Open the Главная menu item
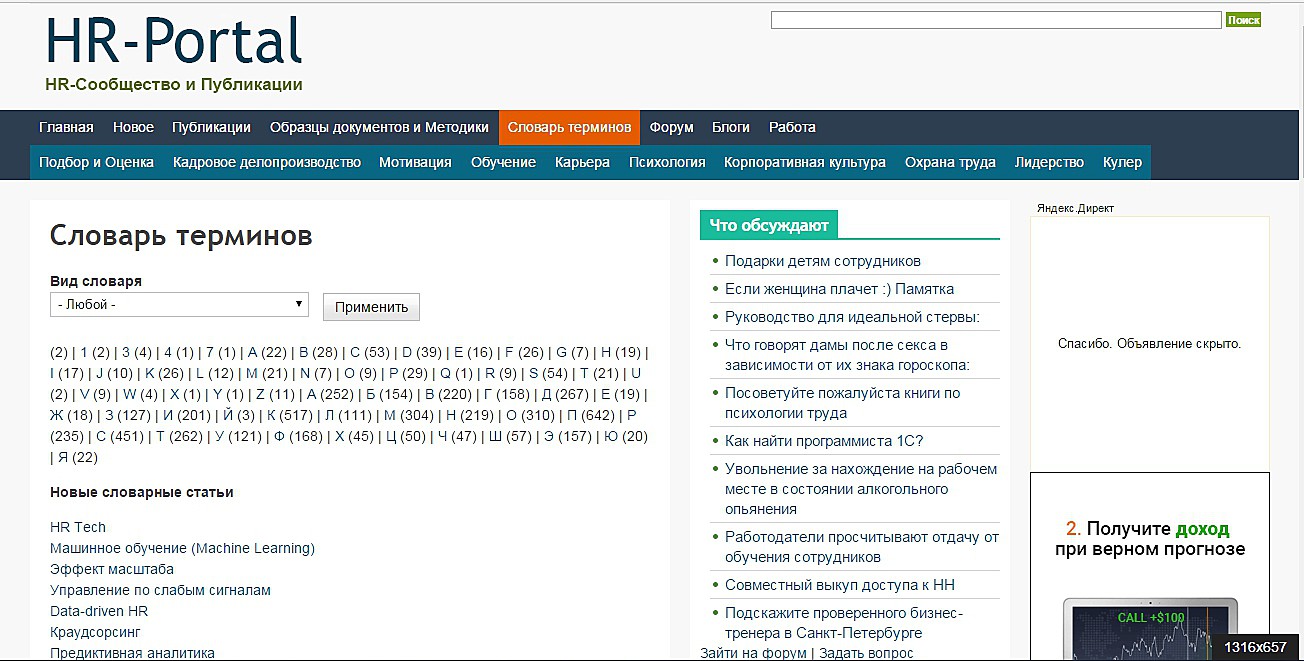The height and width of the screenshot is (661, 1304). [x=66, y=127]
